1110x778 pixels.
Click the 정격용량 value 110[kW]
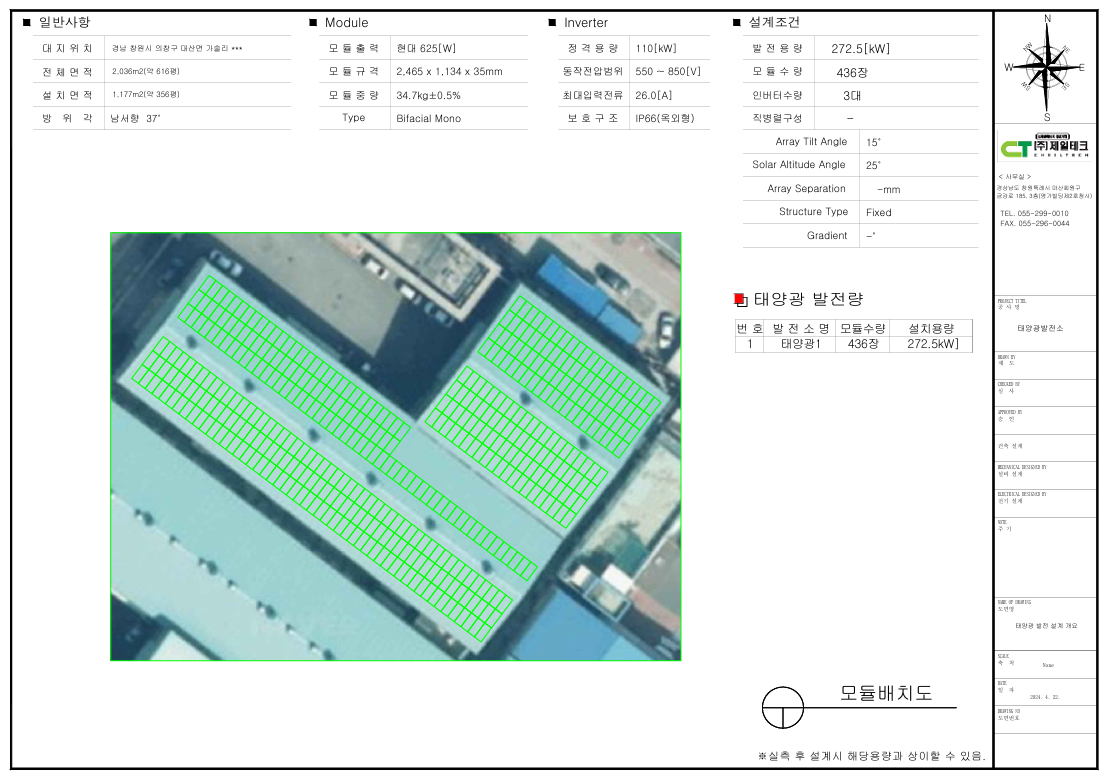(x=656, y=48)
